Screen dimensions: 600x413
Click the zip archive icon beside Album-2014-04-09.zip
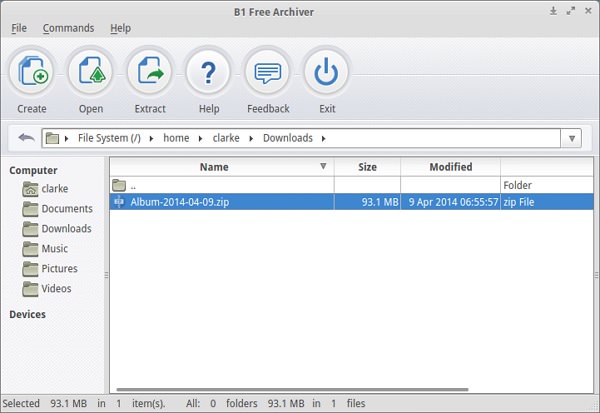tap(119, 201)
